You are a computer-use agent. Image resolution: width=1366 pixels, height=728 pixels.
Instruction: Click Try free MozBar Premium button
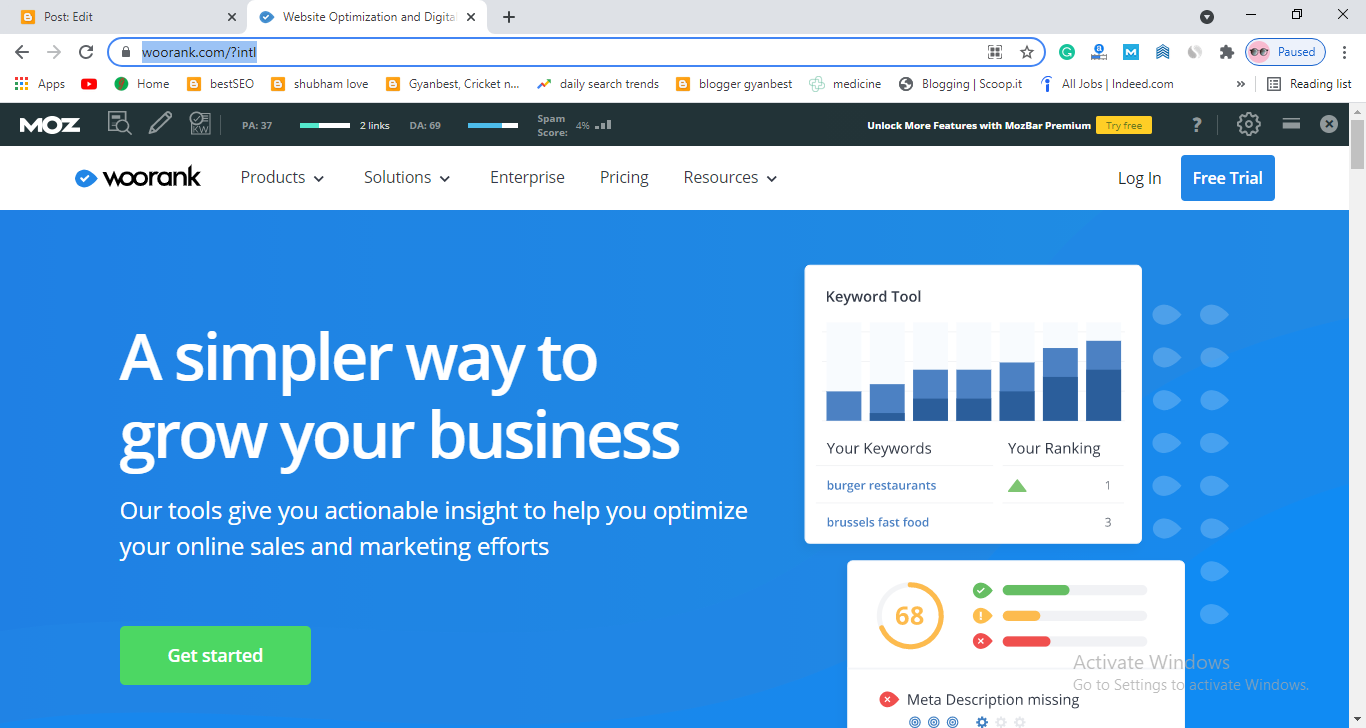1124,125
